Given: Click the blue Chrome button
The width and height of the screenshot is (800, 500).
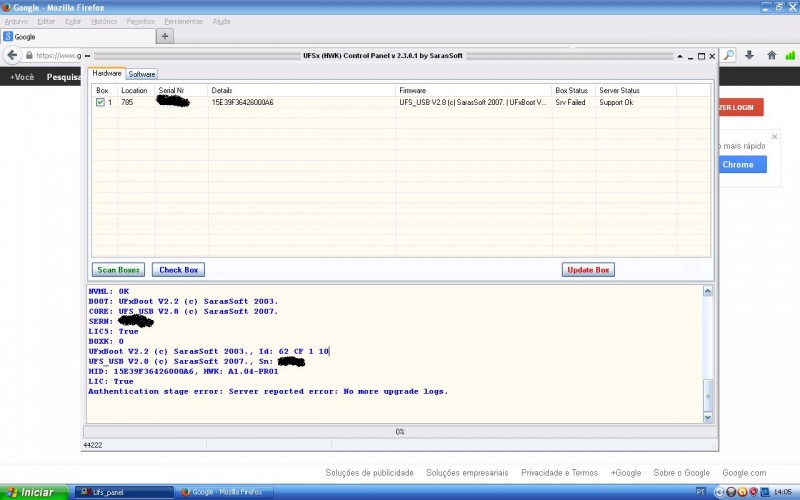Looking at the screenshot, I should pos(742,164).
